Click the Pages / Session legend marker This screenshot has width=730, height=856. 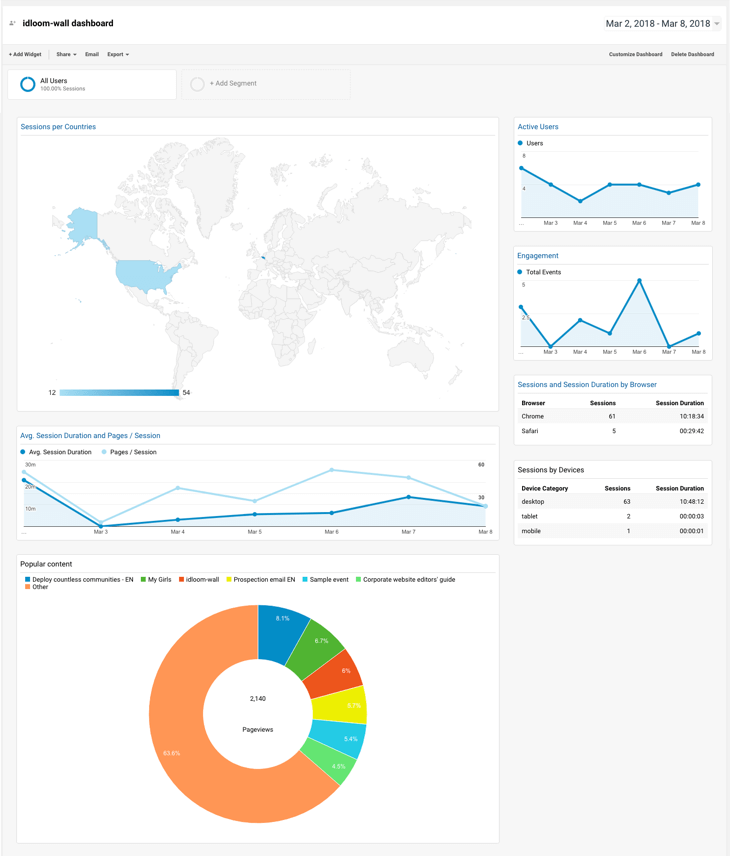pos(104,452)
